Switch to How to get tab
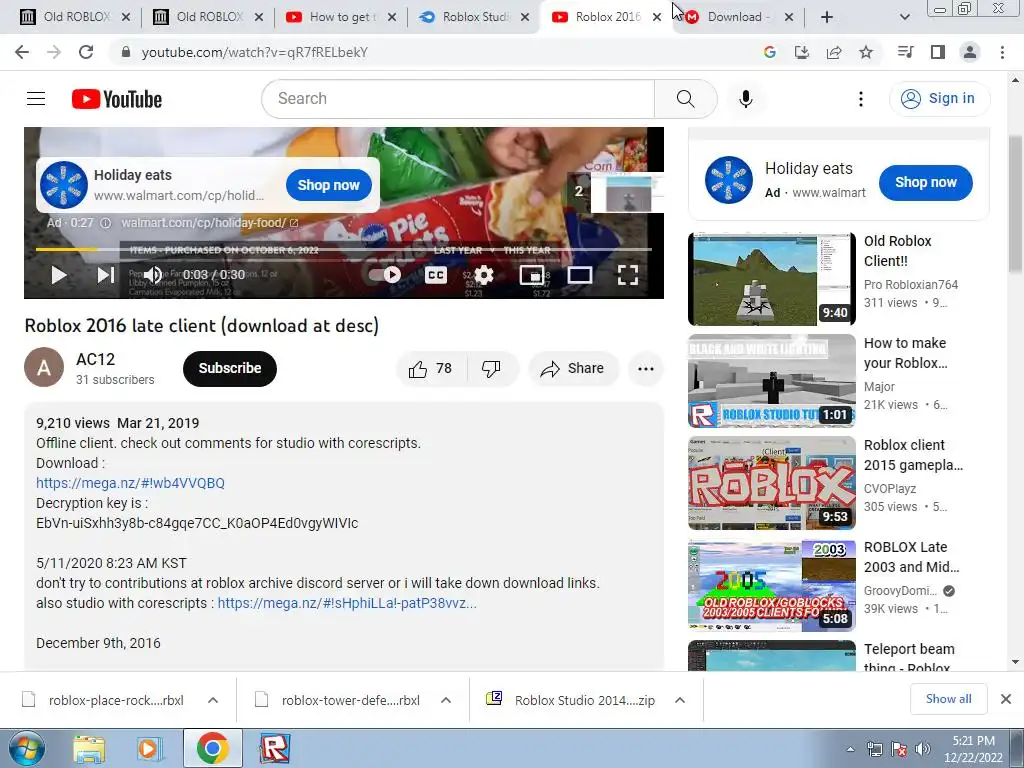Image resolution: width=1024 pixels, height=768 pixels. pos(340,17)
